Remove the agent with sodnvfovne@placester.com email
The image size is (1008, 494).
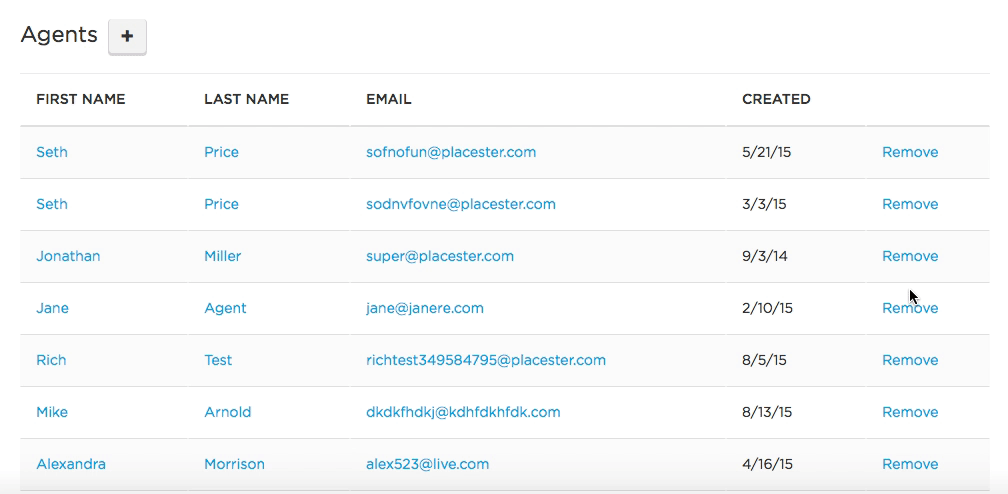[910, 205]
